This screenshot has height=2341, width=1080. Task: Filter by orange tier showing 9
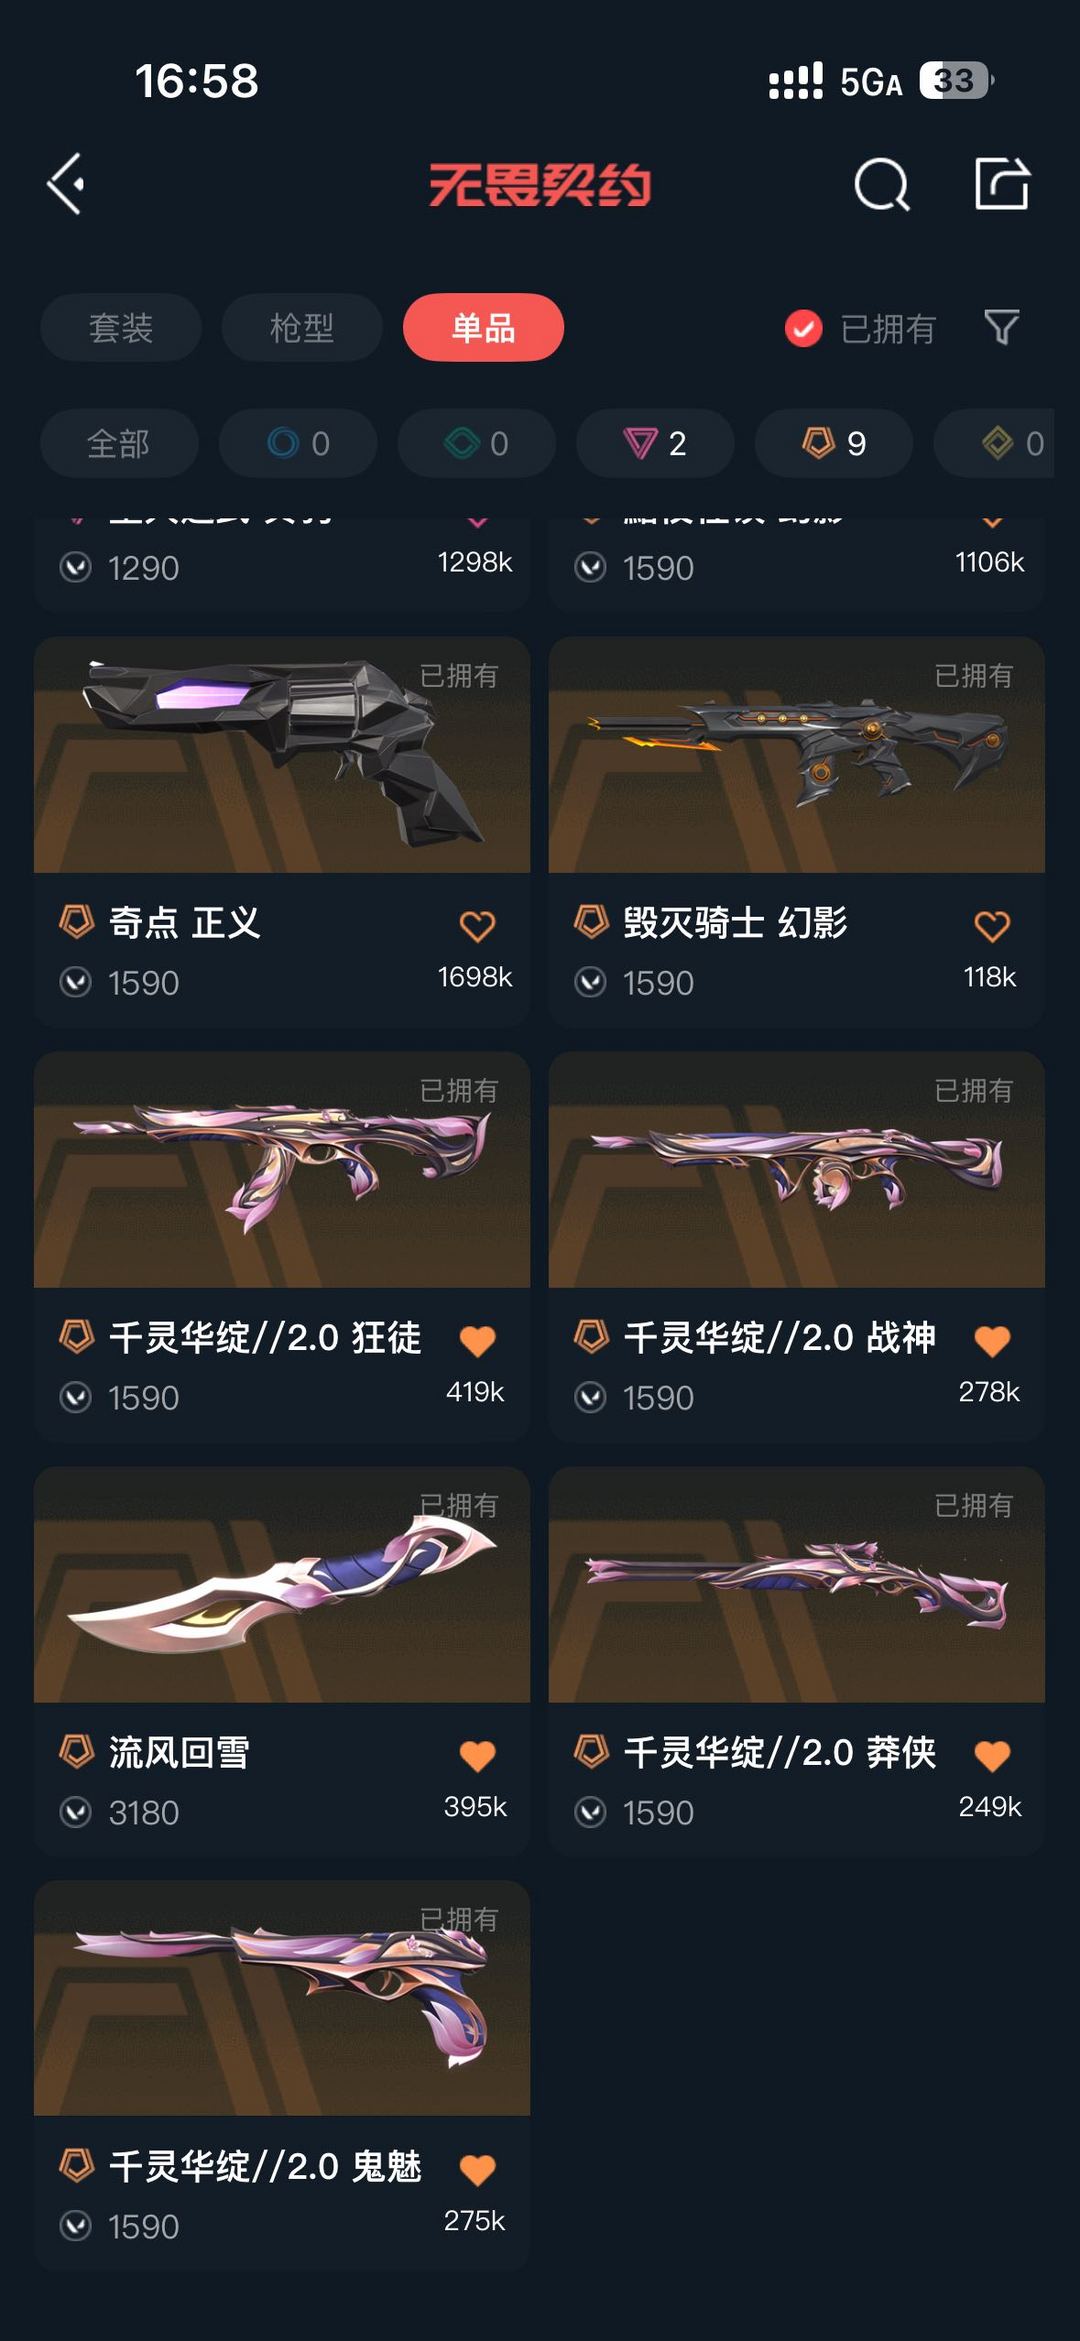point(834,443)
